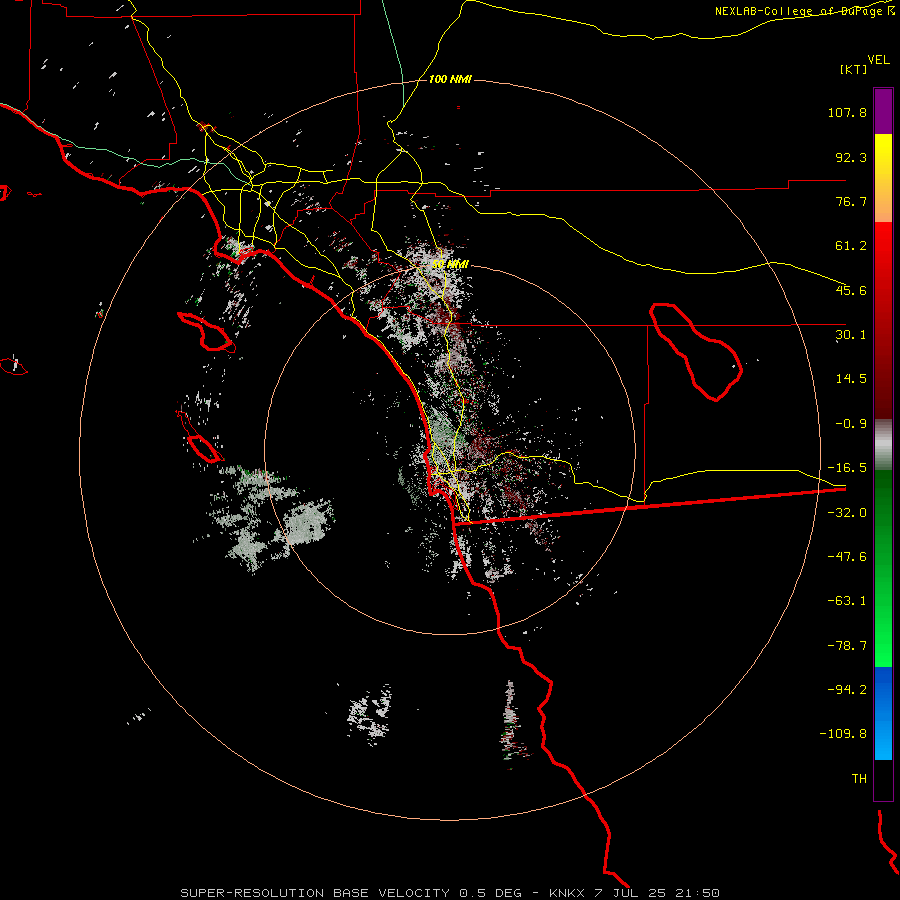Click the [KT] units label

(854, 69)
